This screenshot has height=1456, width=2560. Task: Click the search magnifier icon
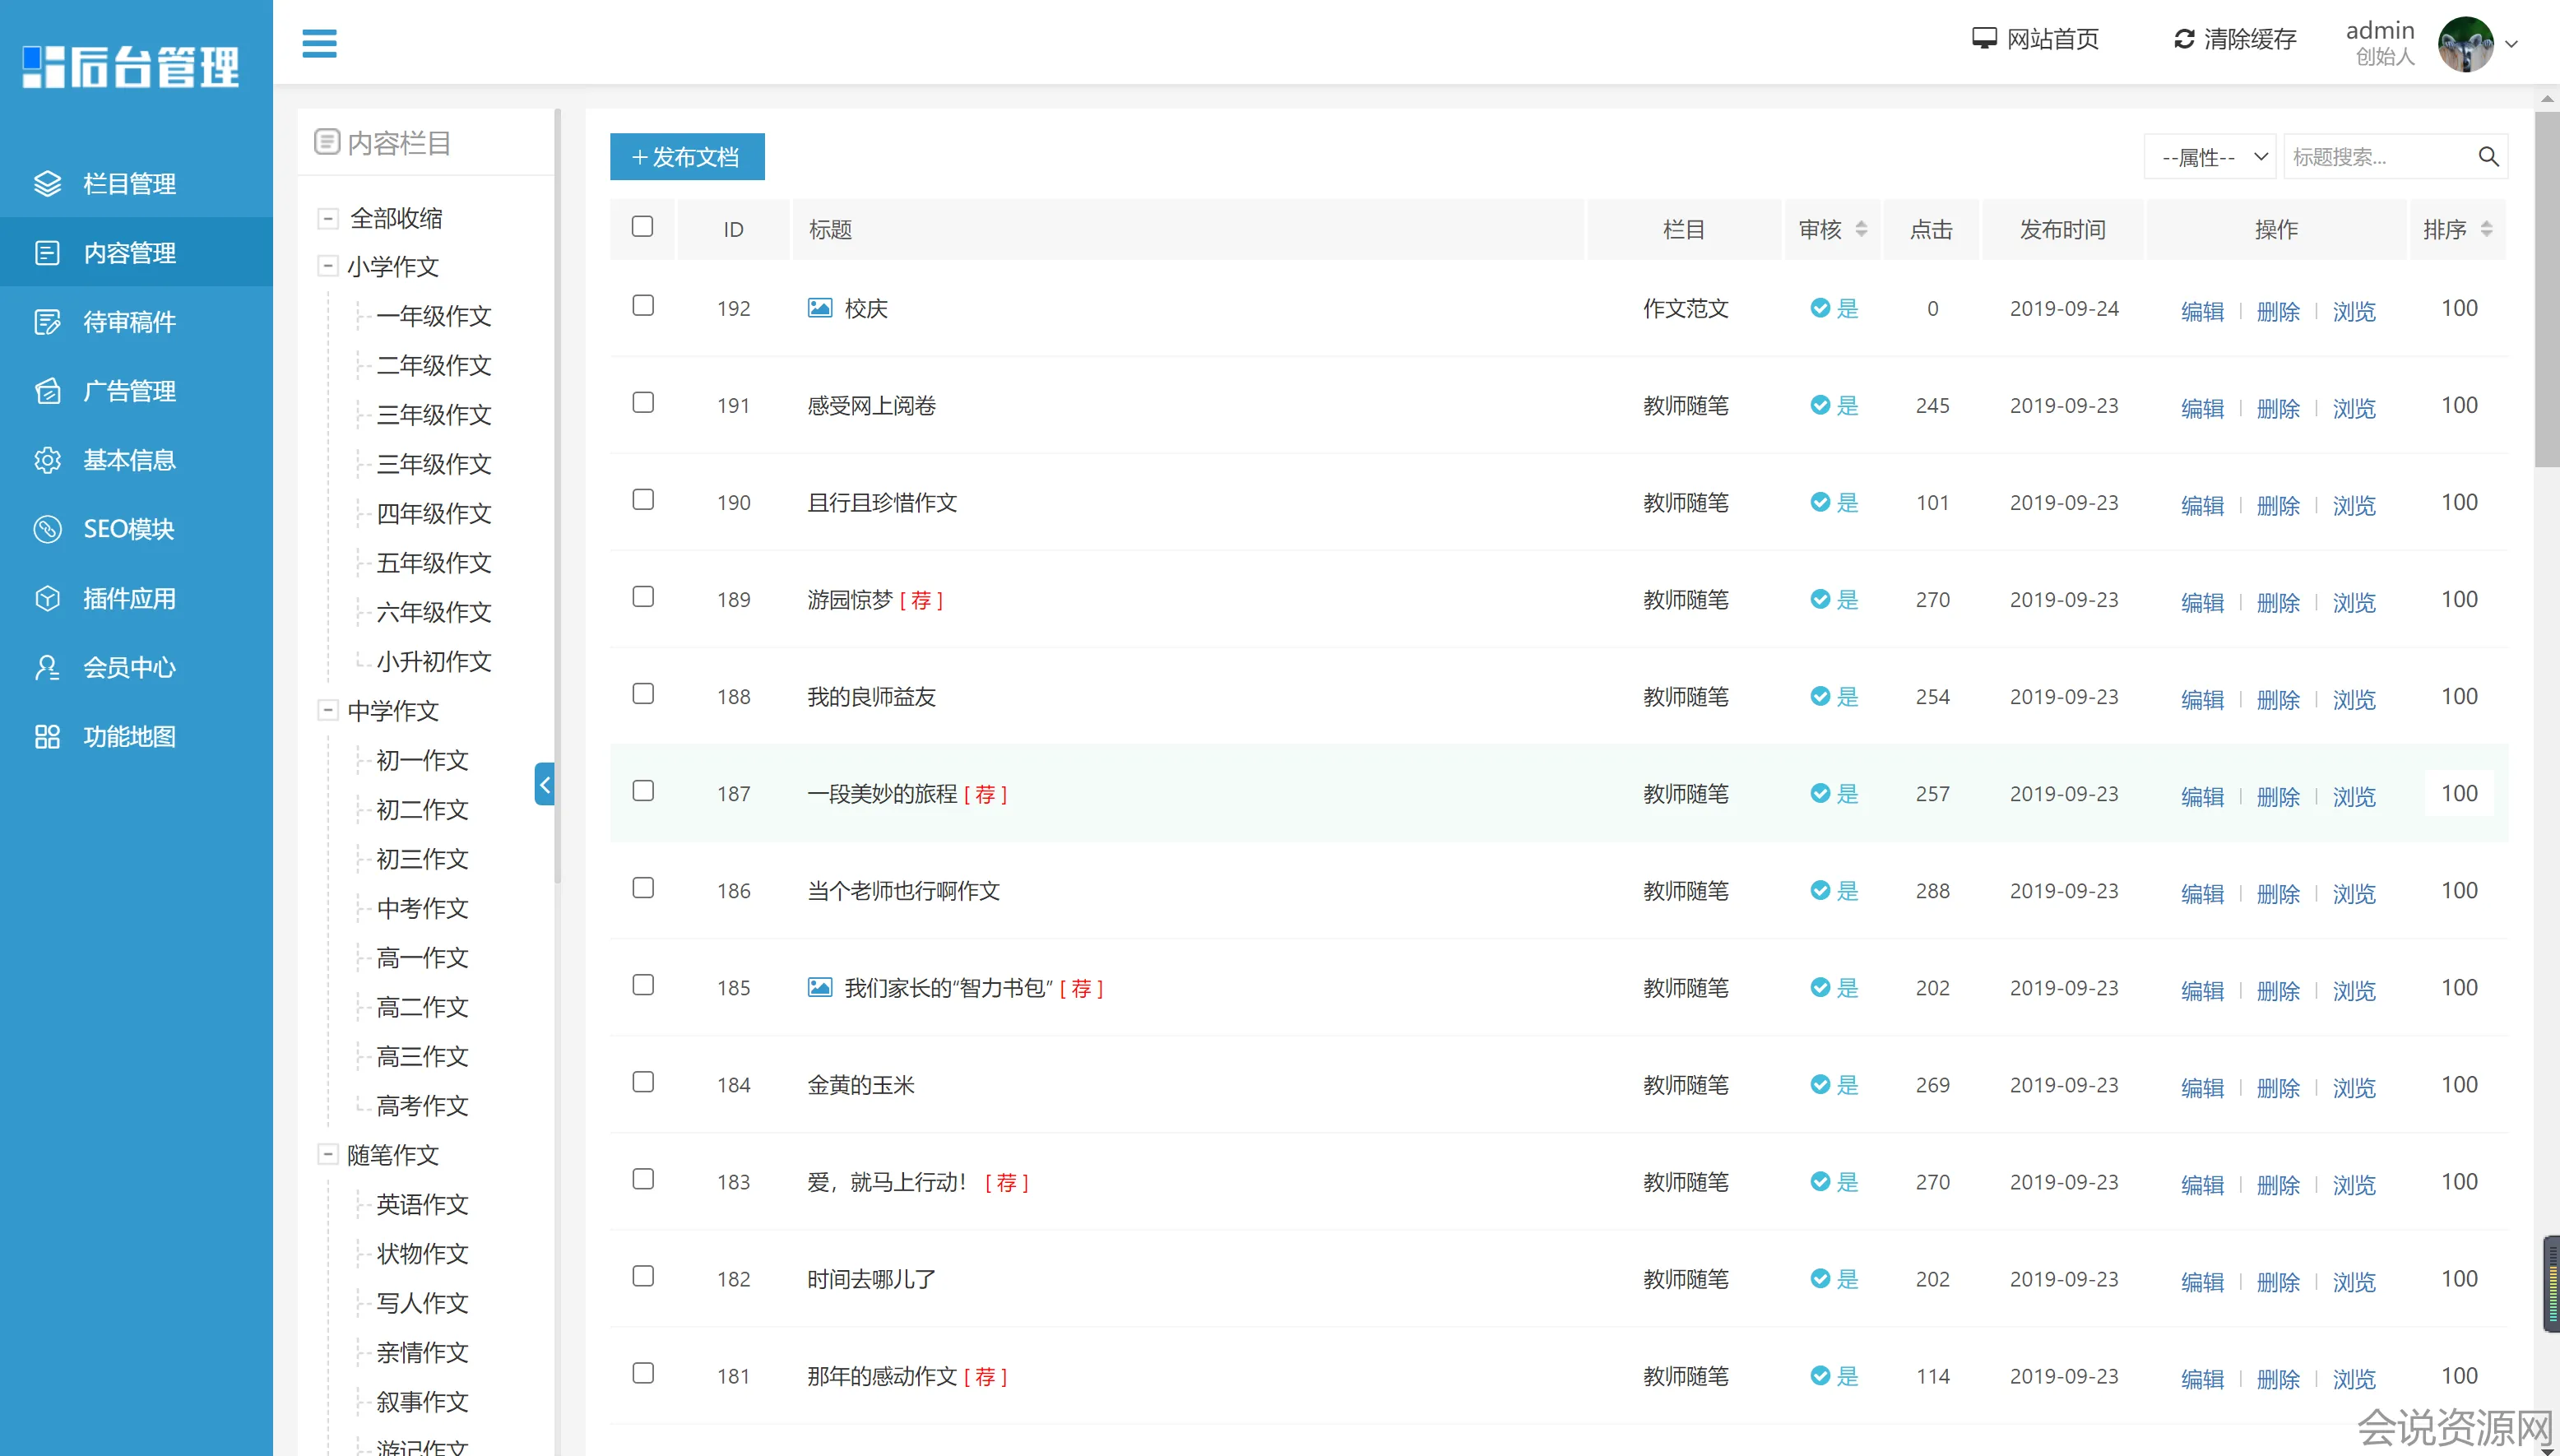tap(2488, 157)
